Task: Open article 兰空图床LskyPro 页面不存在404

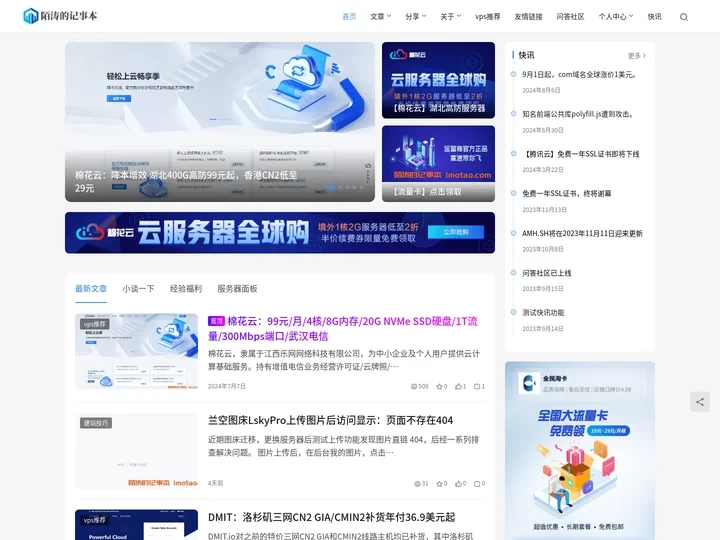Action: coord(331,420)
